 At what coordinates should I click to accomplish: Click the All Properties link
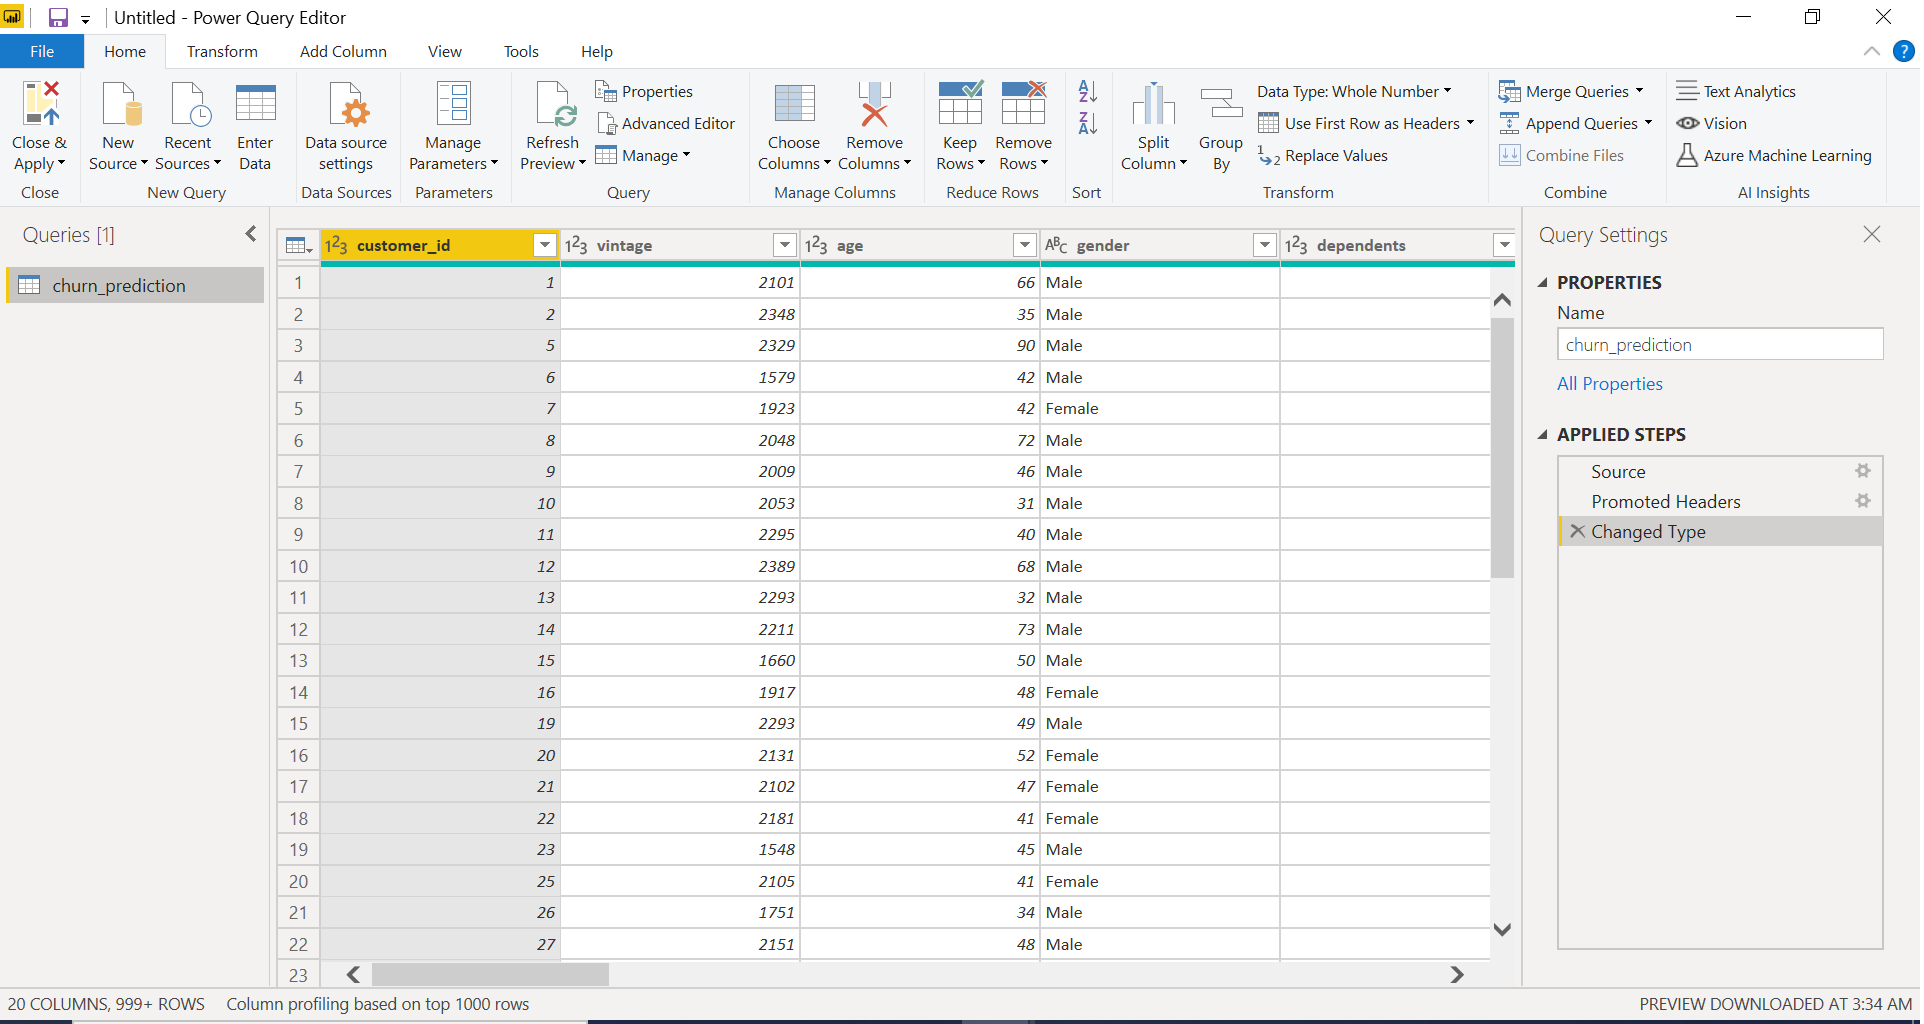[x=1609, y=384]
